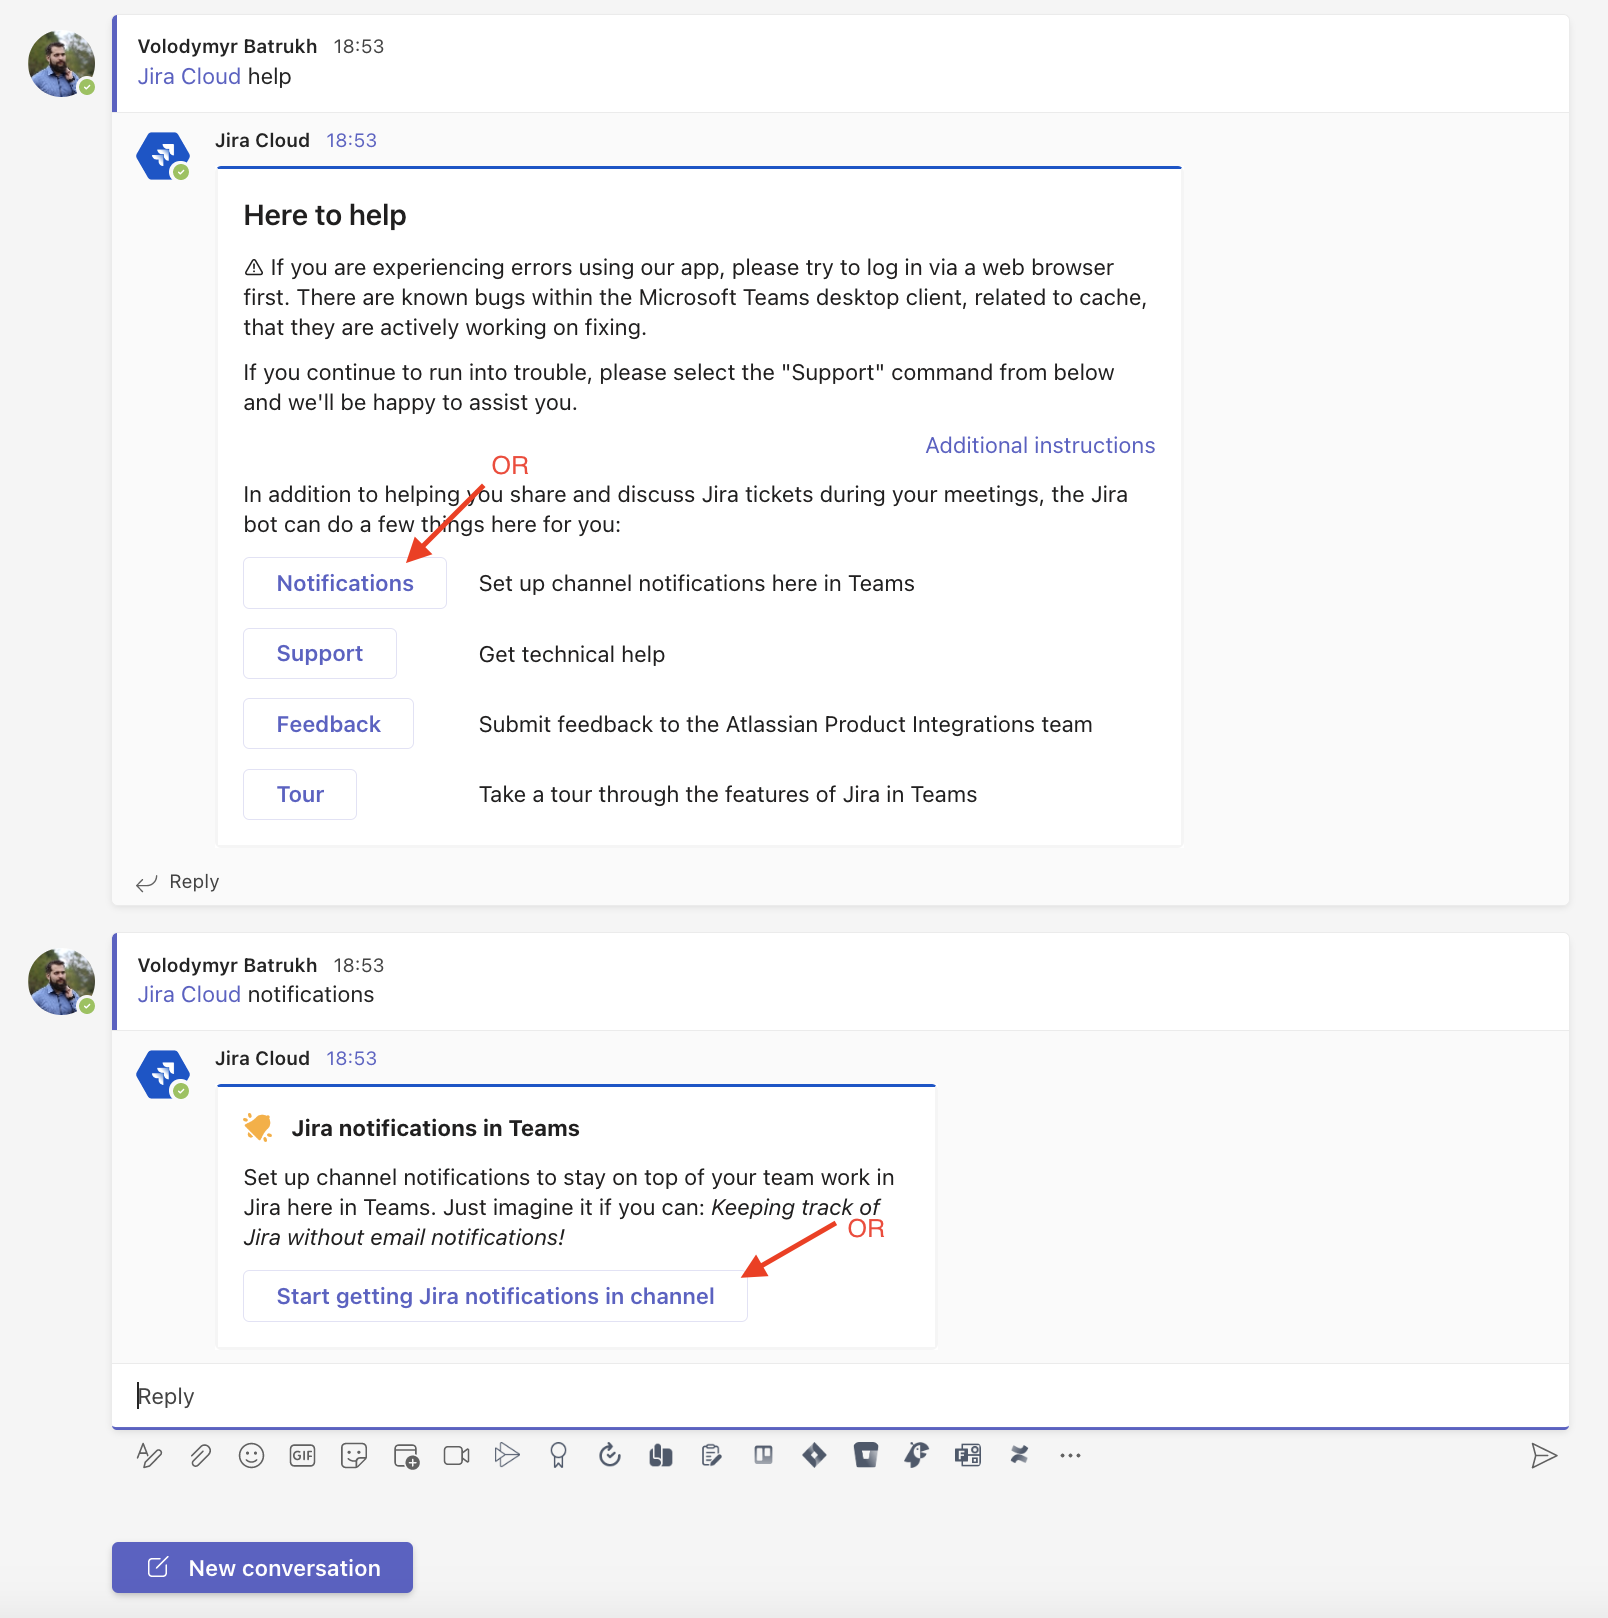Open the Jira Cloud app icon
The height and width of the screenshot is (1618, 1608).
(x=162, y=155)
